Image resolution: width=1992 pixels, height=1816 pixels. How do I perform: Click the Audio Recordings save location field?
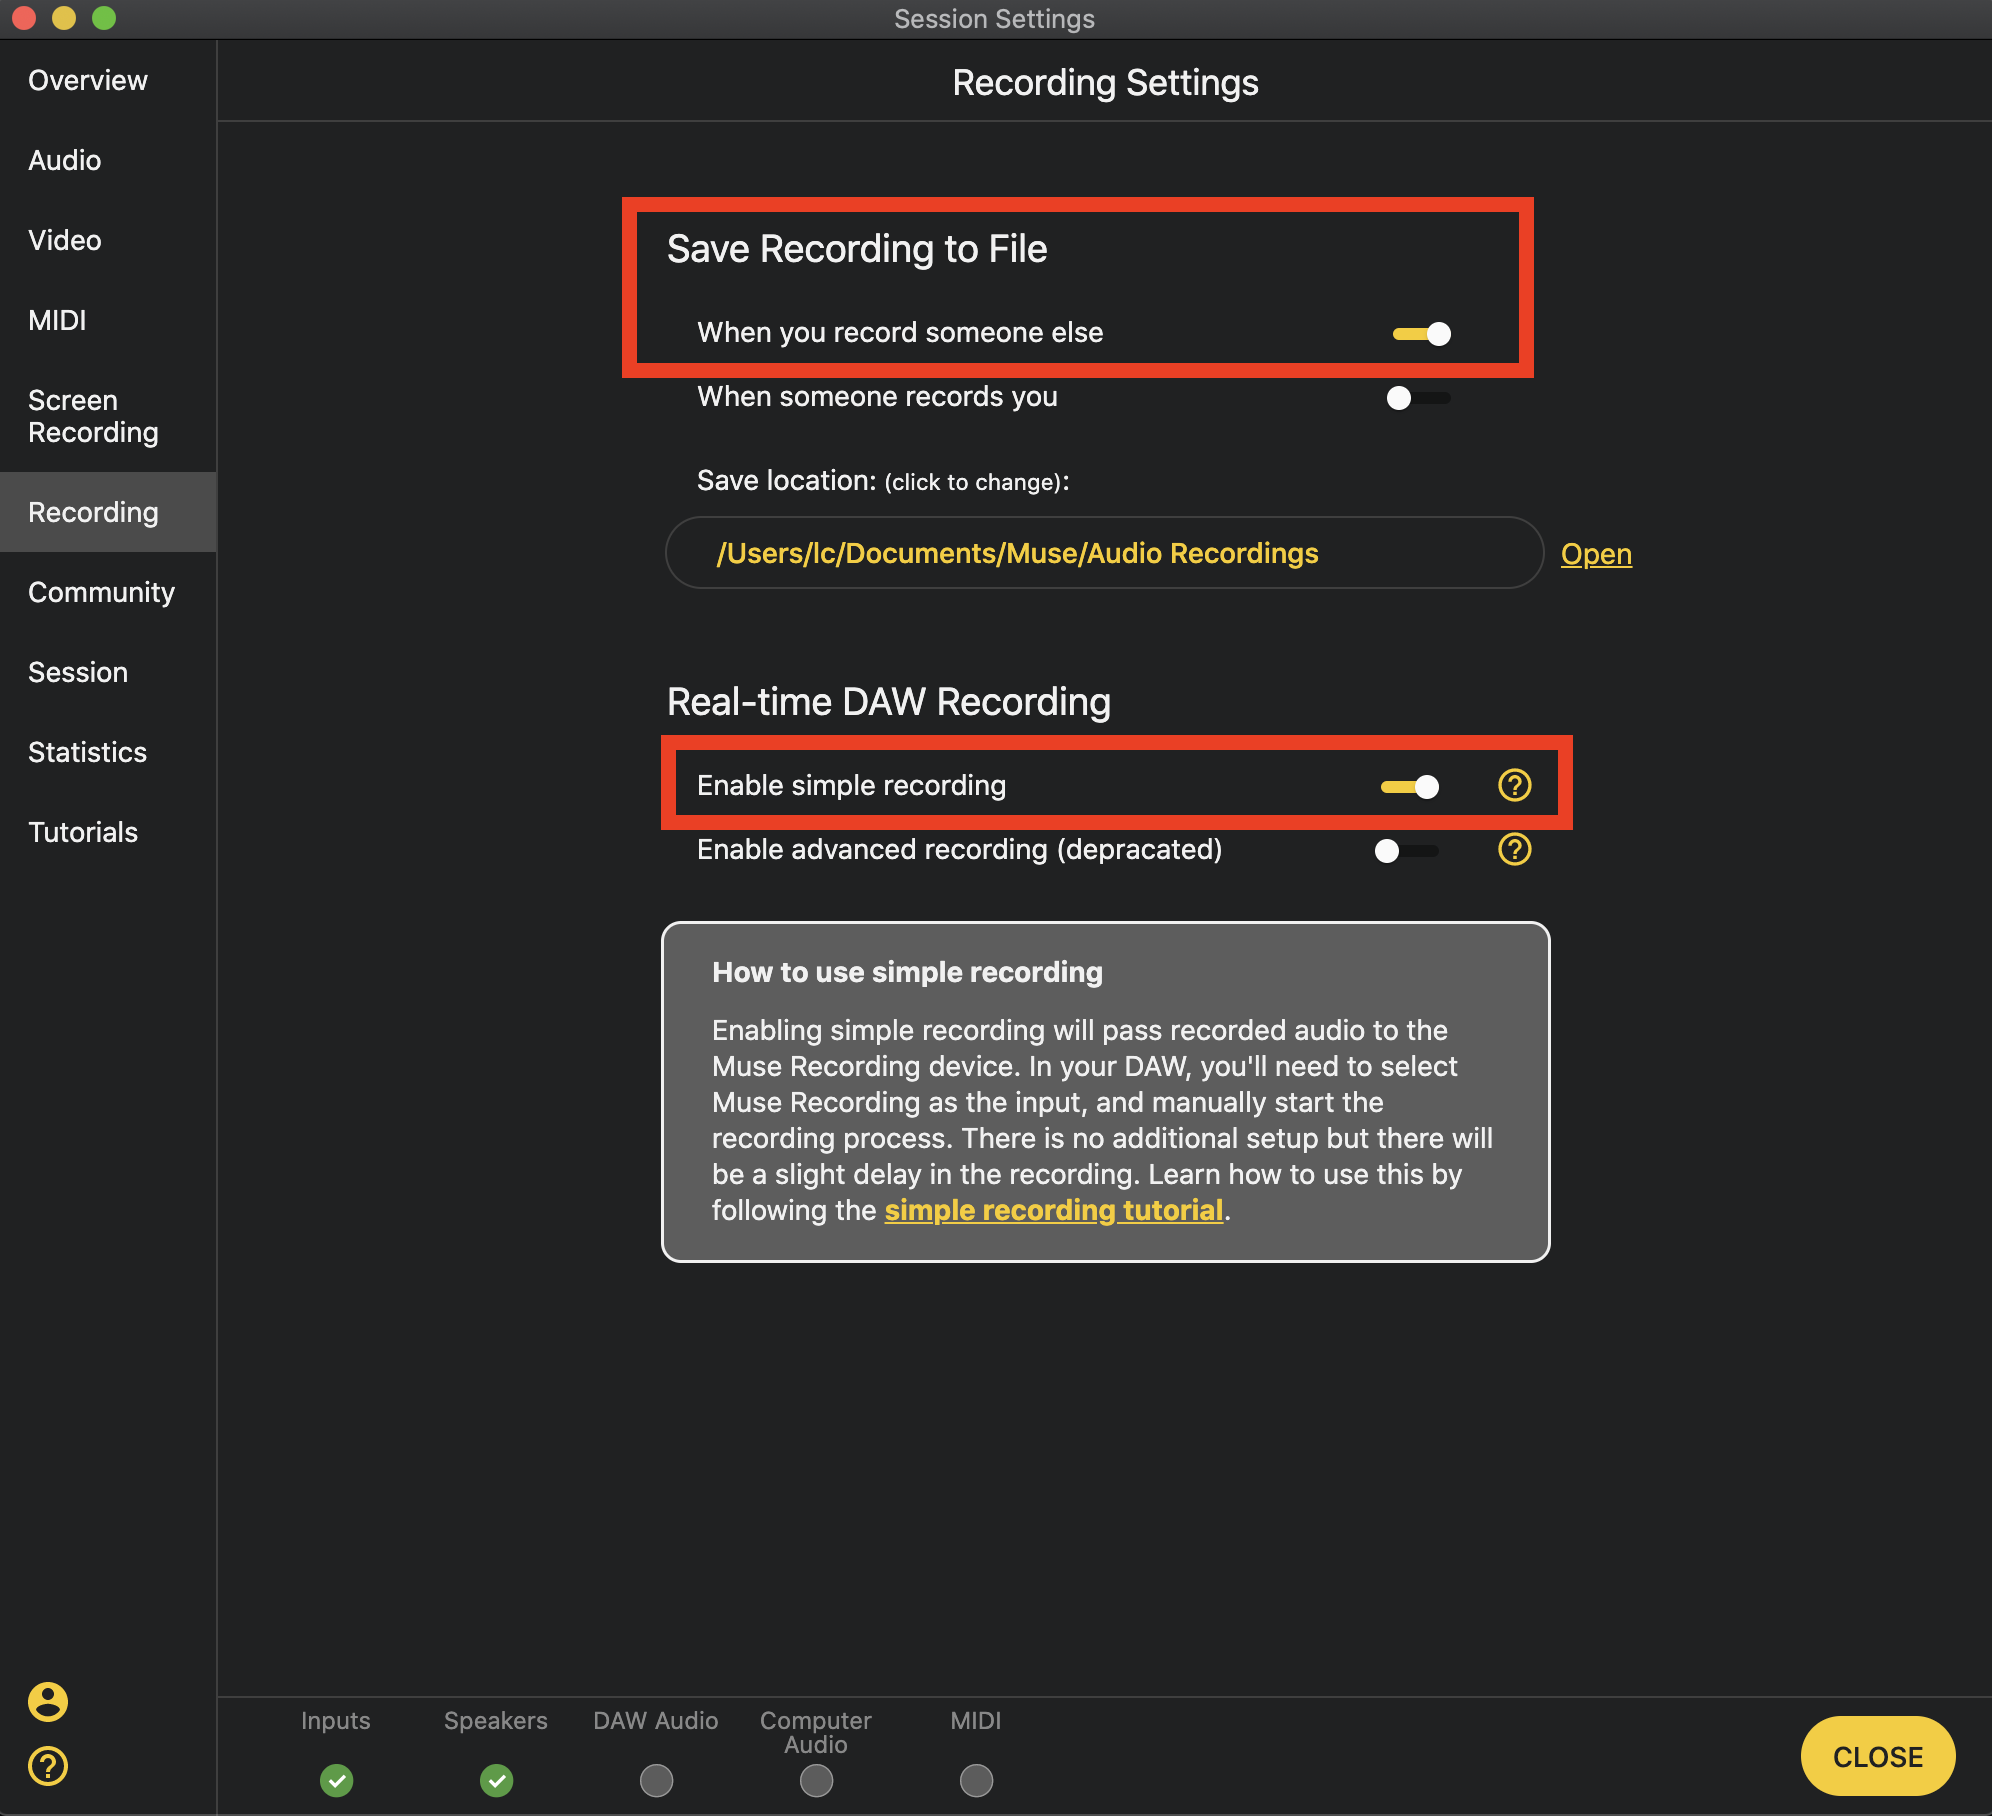(1104, 553)
